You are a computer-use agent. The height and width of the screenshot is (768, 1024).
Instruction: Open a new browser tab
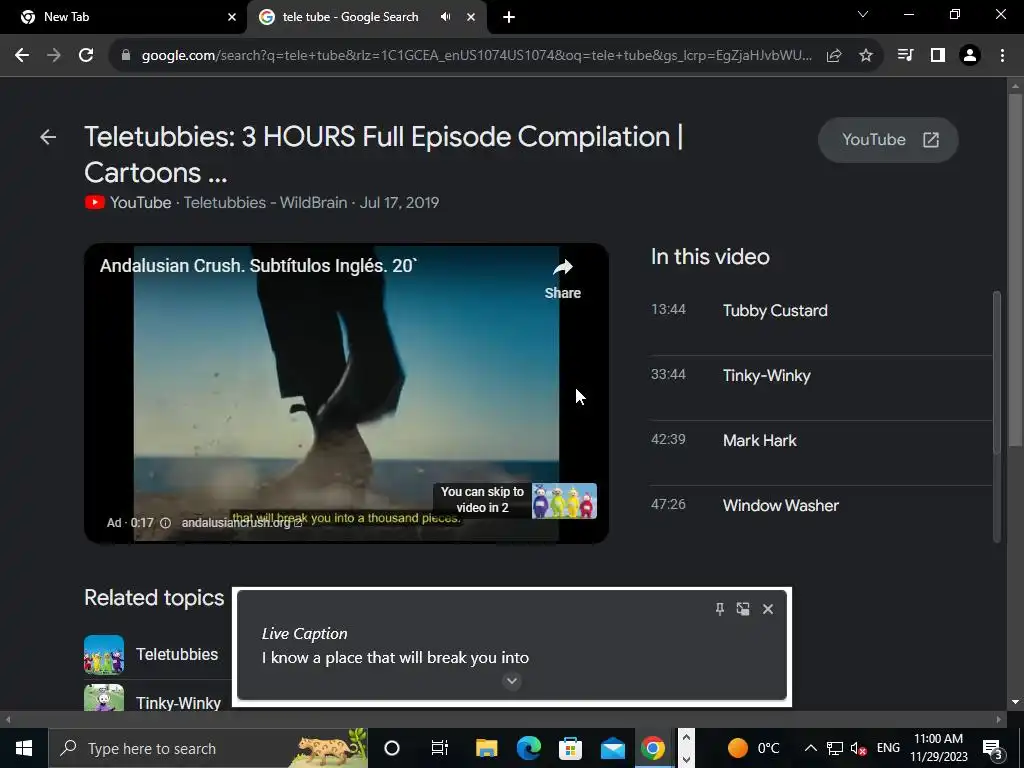509,17
